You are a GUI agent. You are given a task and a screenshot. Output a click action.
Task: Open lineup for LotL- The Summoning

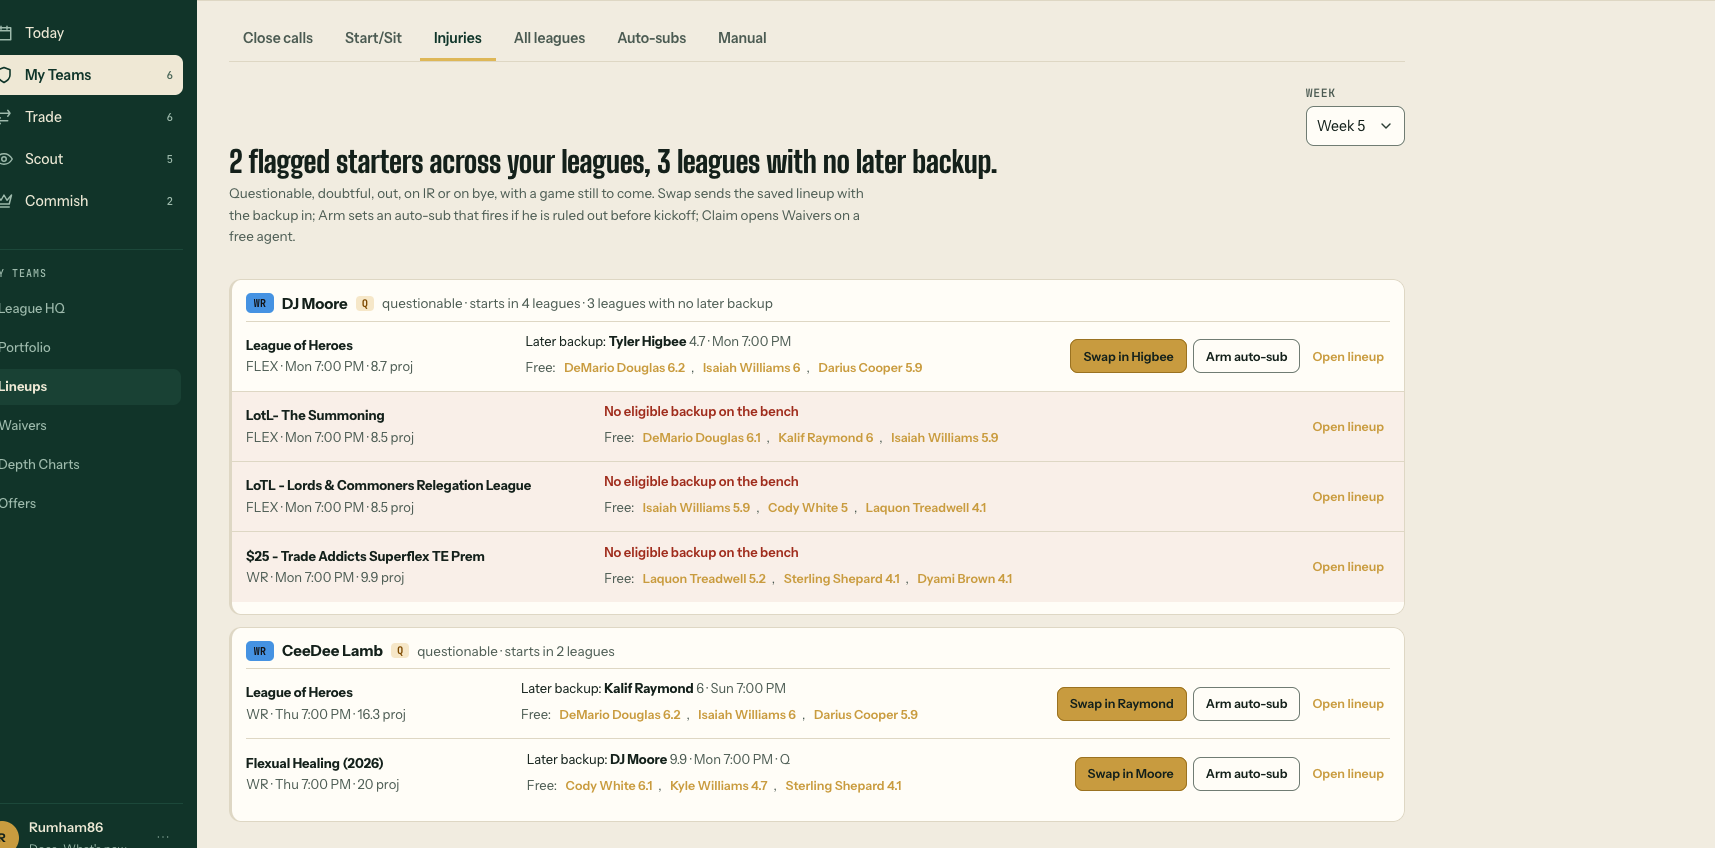(x=1348, y=427)
